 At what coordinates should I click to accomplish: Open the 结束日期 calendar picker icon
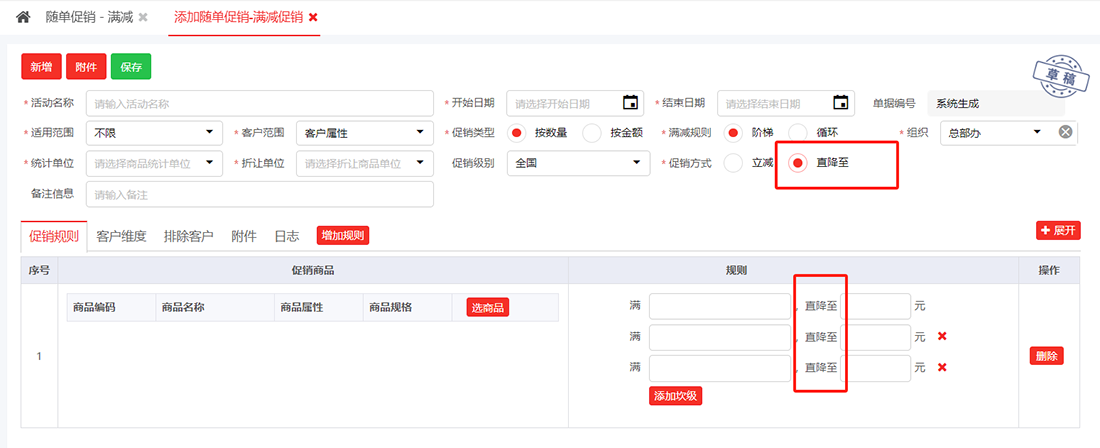840,103
